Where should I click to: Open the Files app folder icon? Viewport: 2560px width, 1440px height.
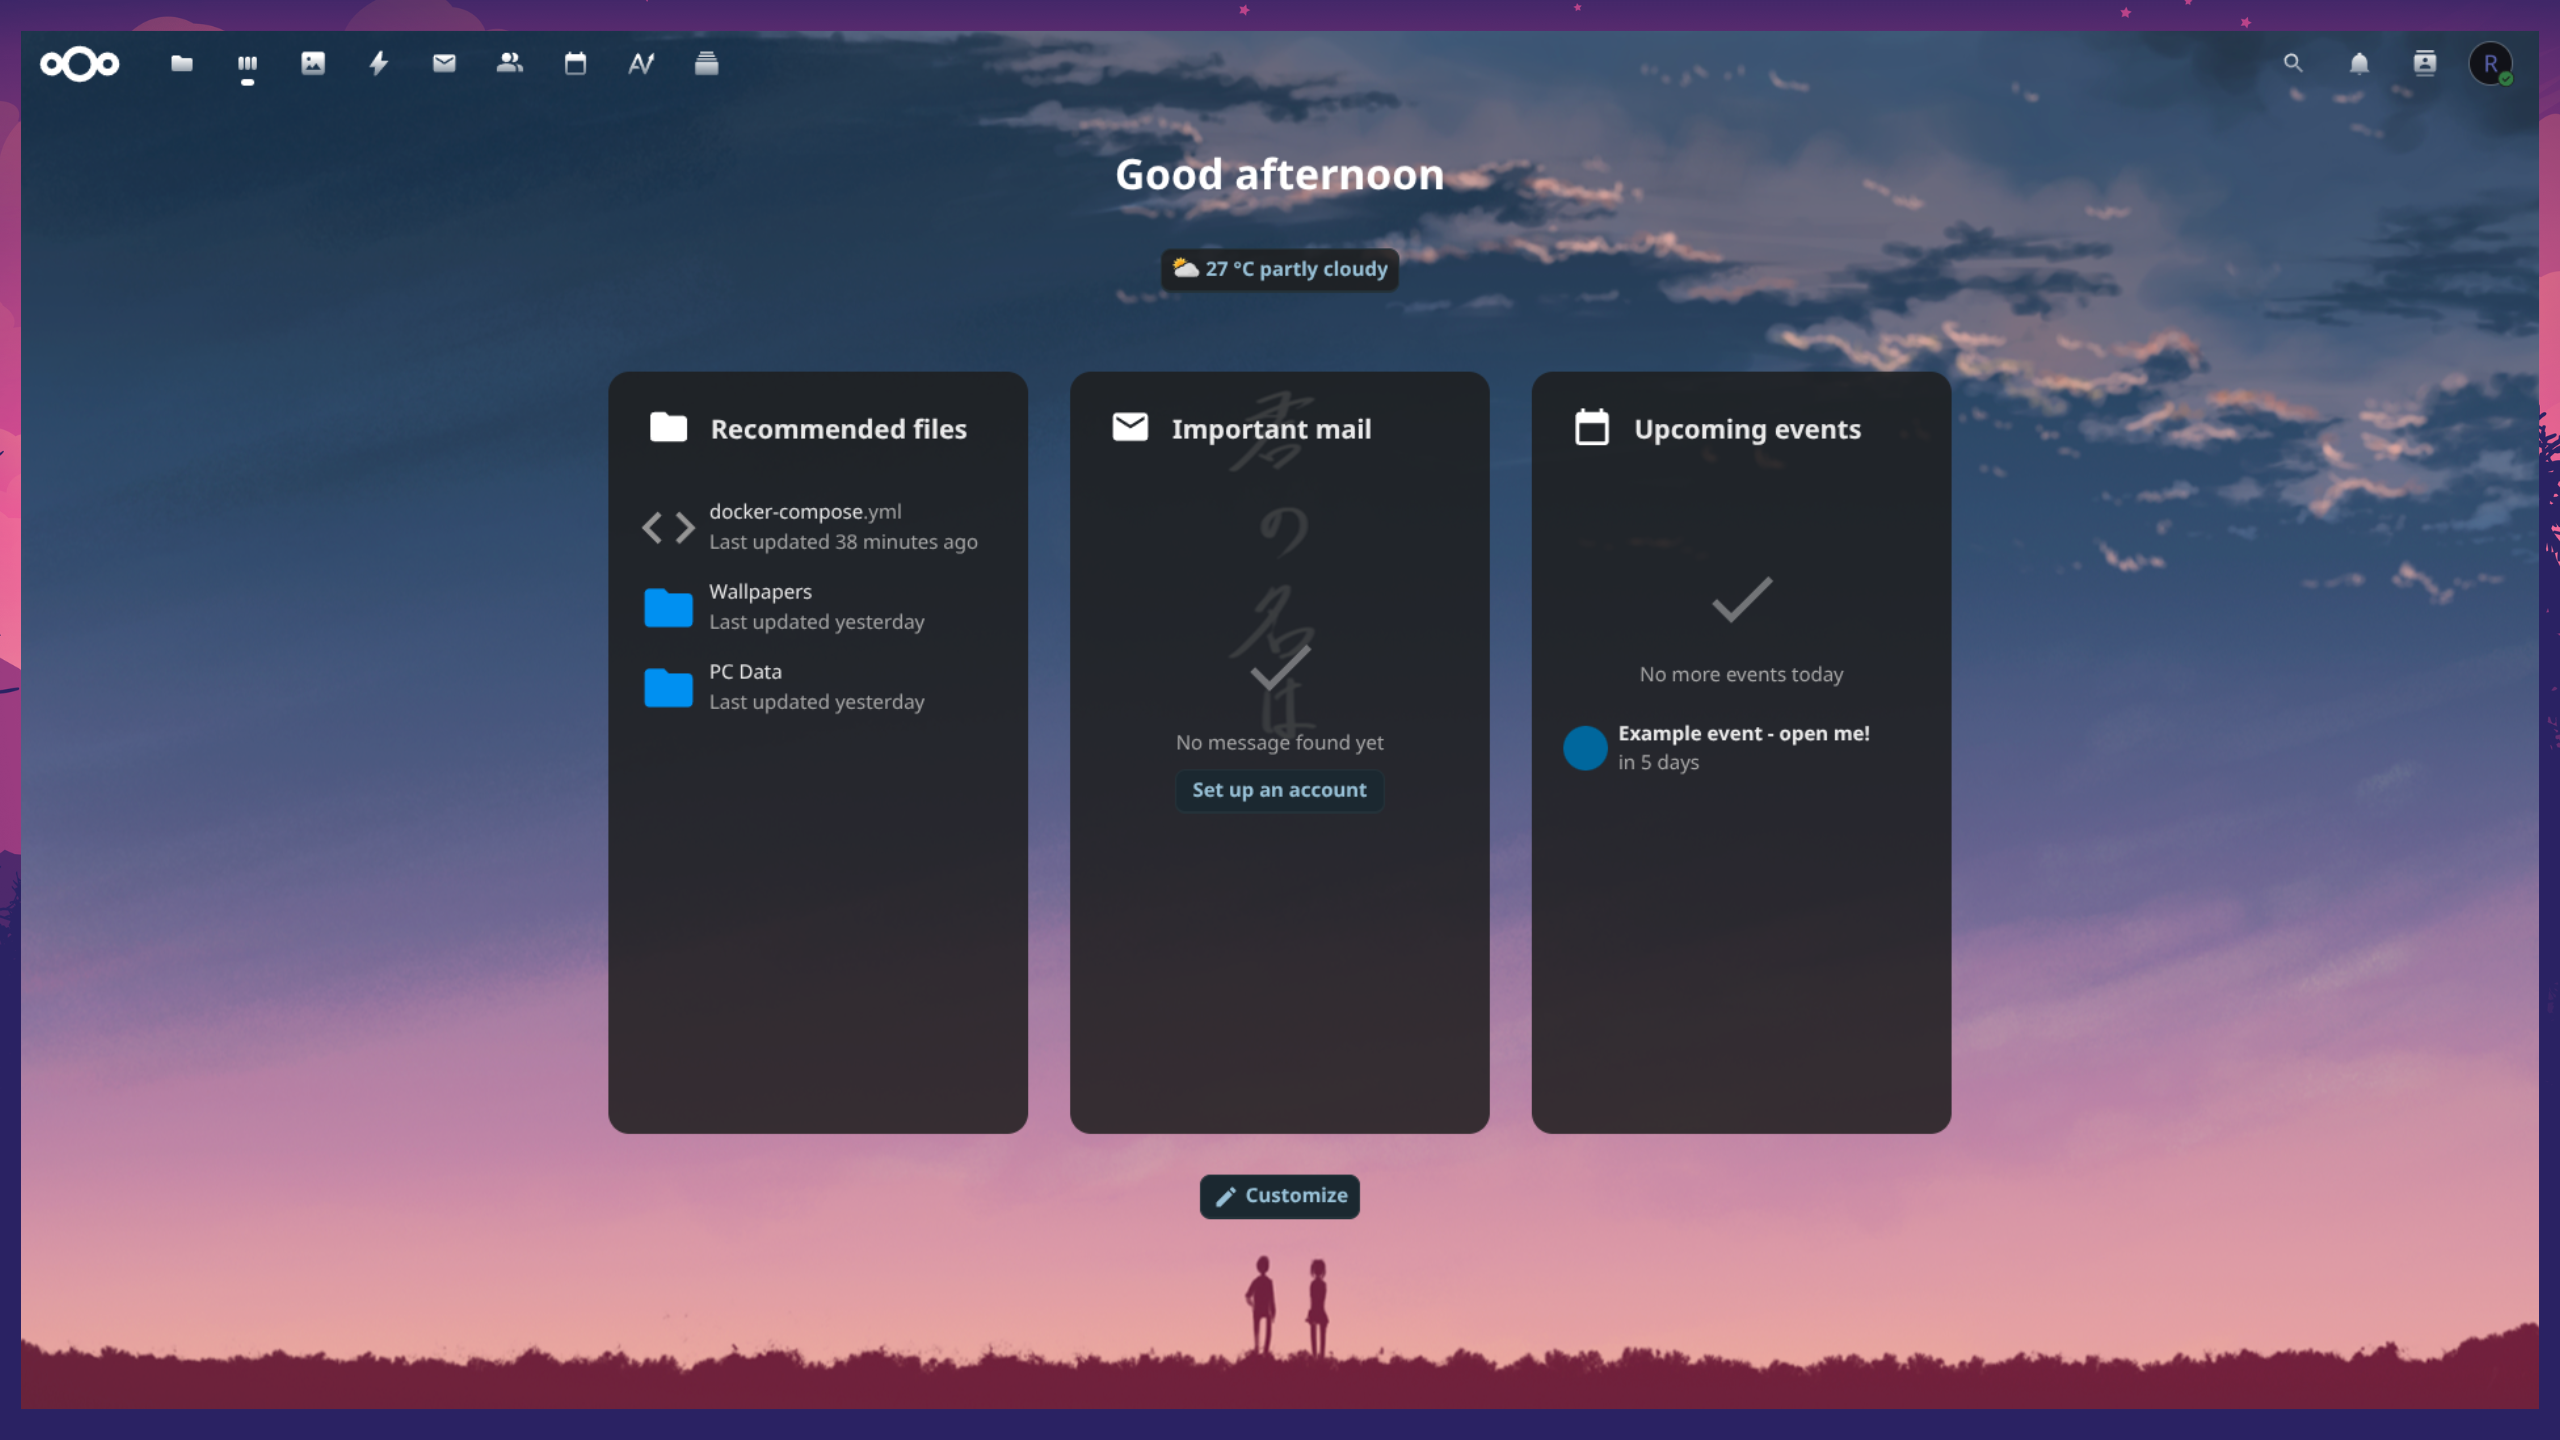pos(181,64)
